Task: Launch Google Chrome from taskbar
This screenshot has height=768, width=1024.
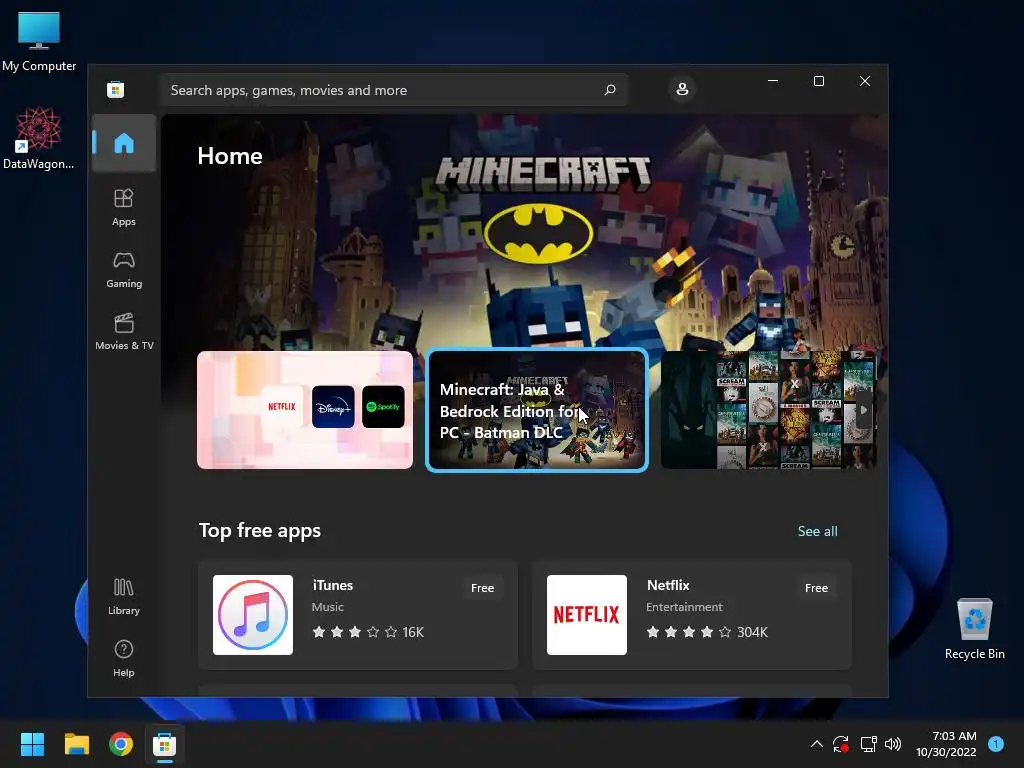Action: point(121,744)
